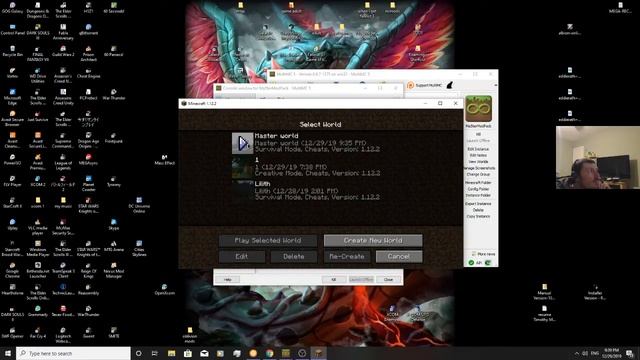Image resolution: width=640 pixels, height=360 pixels.
Task: Click Edit Notes in MultiMC sidebar
Action: click(x=478, y=156)
